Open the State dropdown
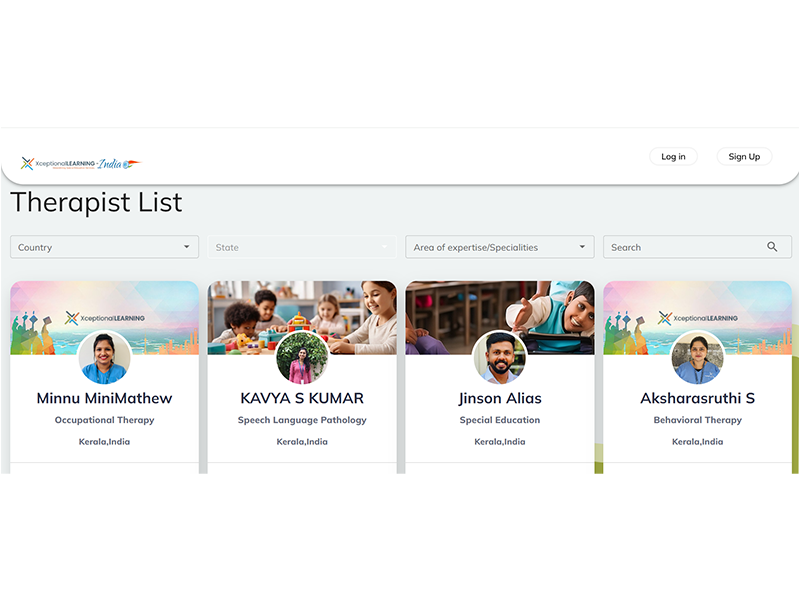 click(302, 247)
